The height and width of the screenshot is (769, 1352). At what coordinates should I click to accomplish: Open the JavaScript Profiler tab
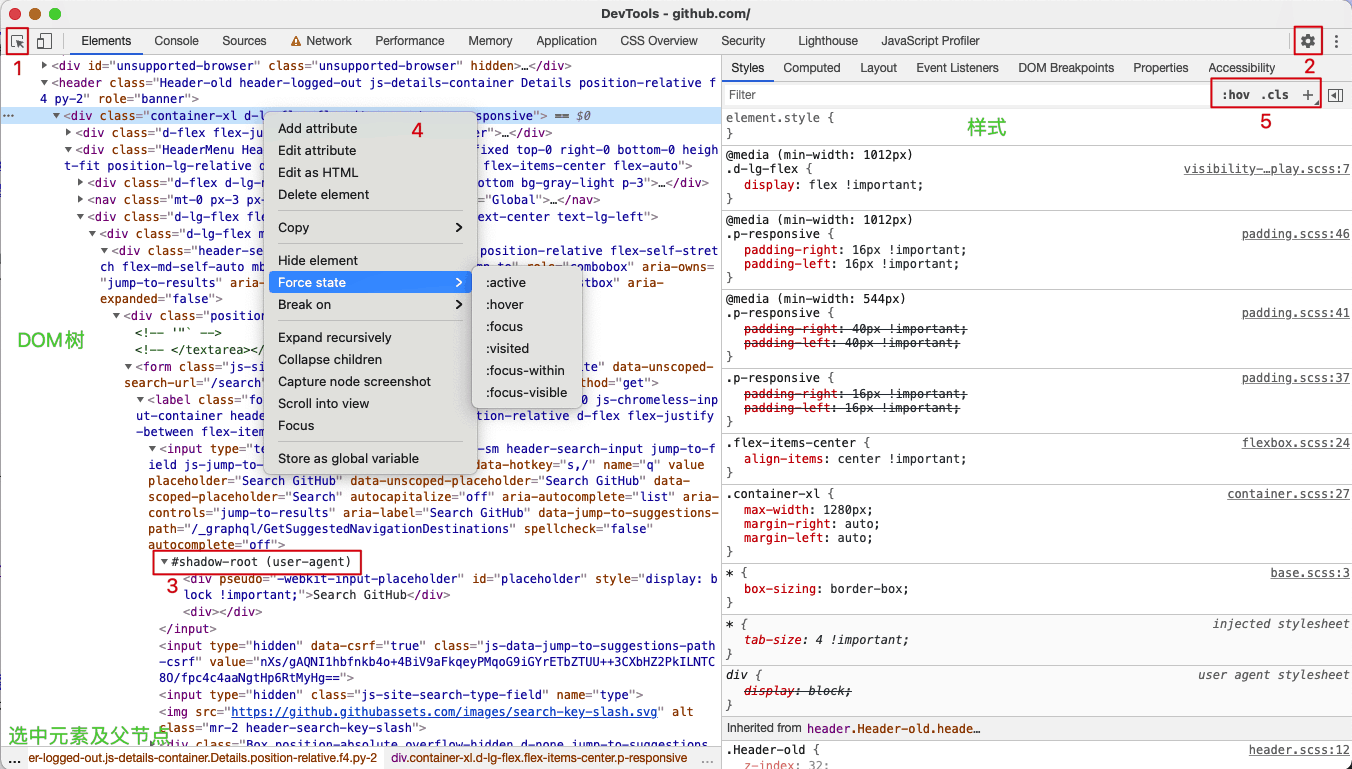tap(930, 41)
